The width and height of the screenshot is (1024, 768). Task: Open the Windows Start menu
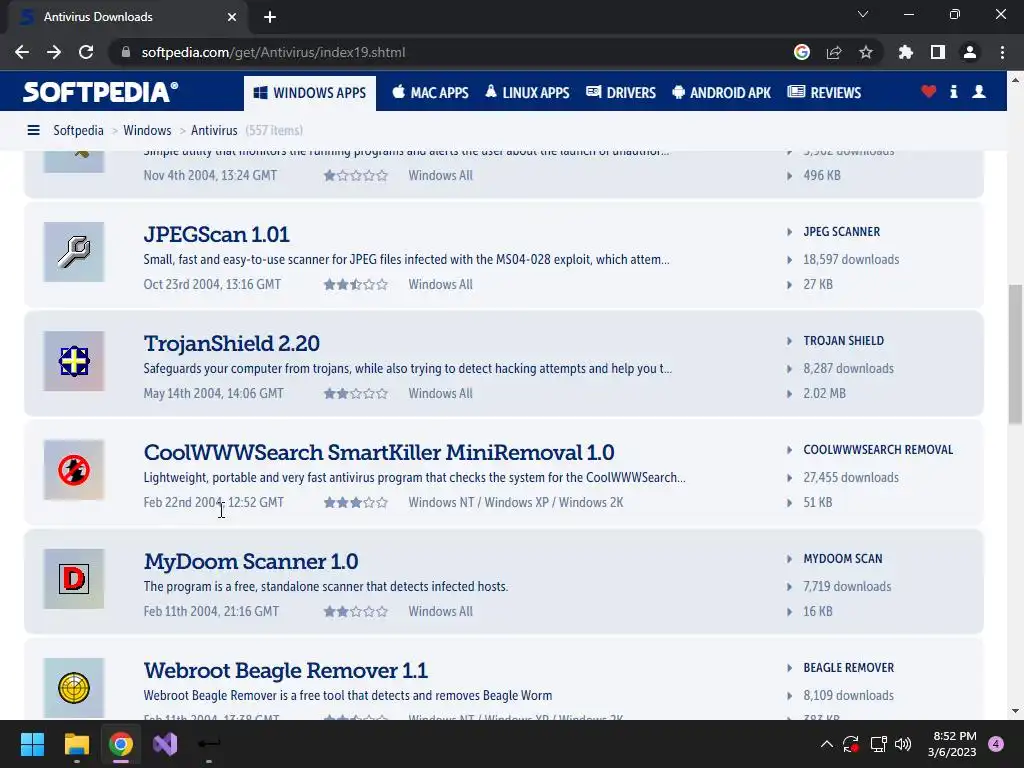point(32,744)
